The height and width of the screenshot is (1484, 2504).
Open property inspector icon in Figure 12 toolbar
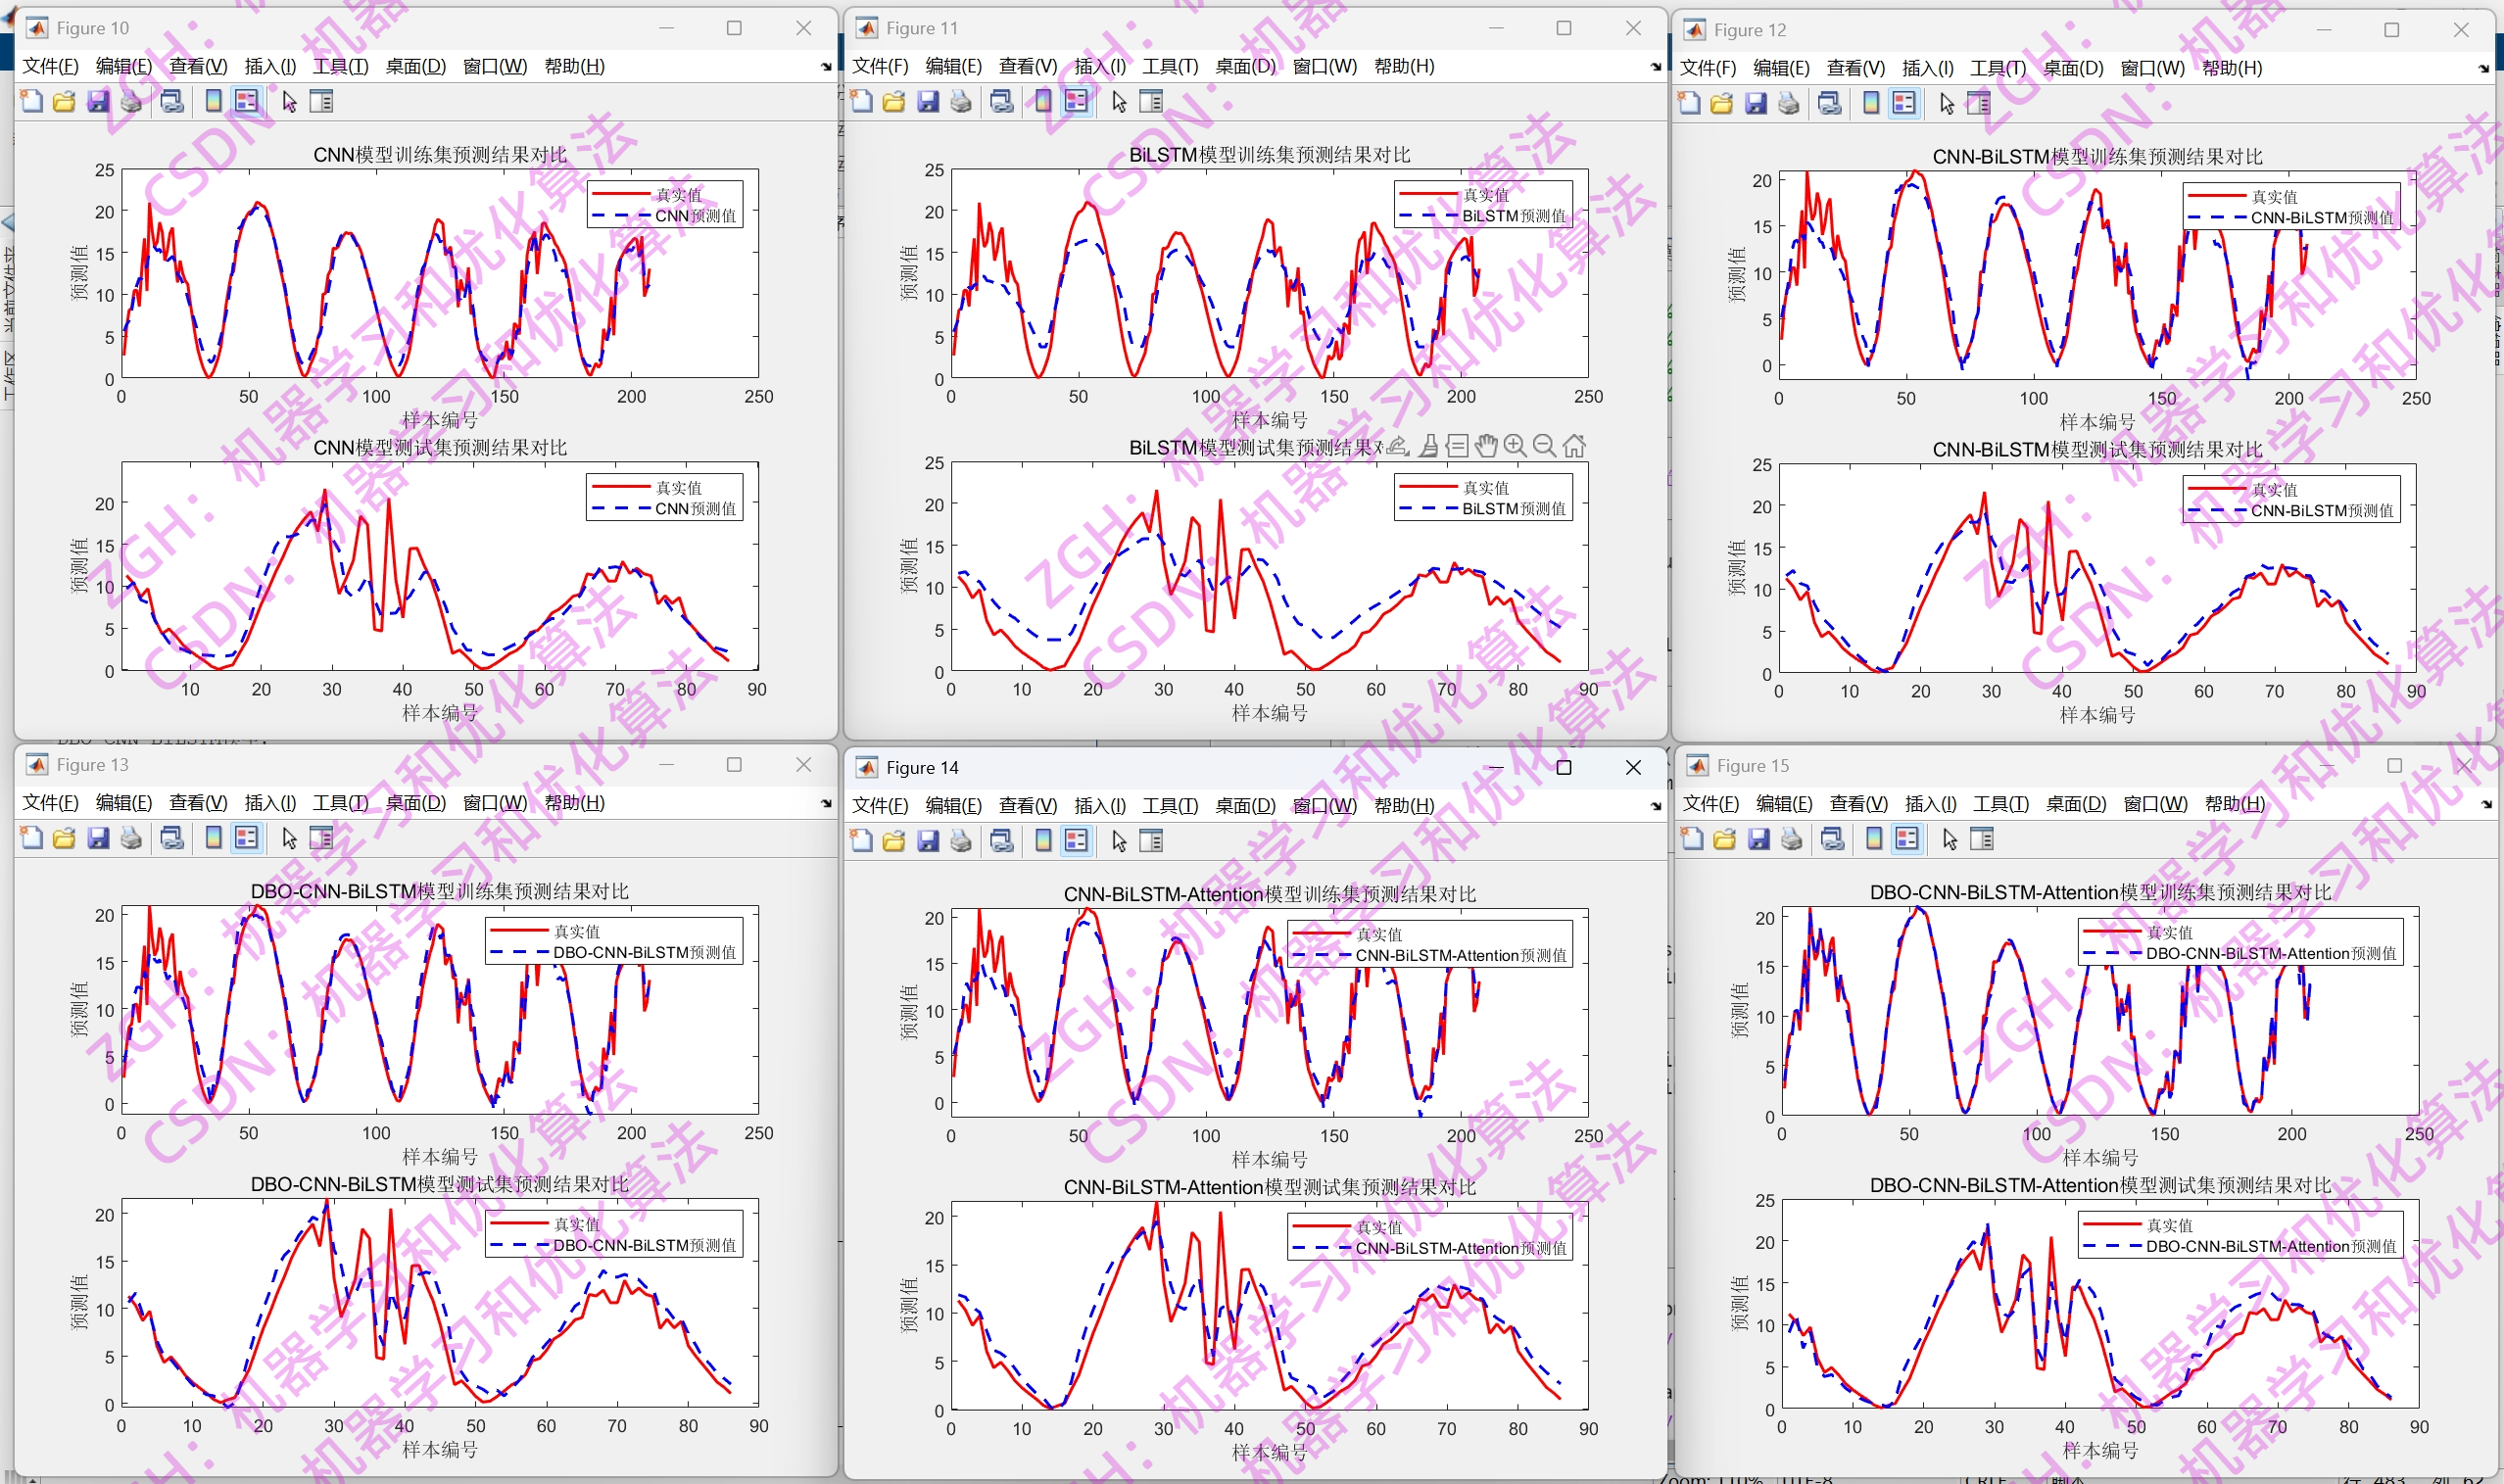point(1979,103)
